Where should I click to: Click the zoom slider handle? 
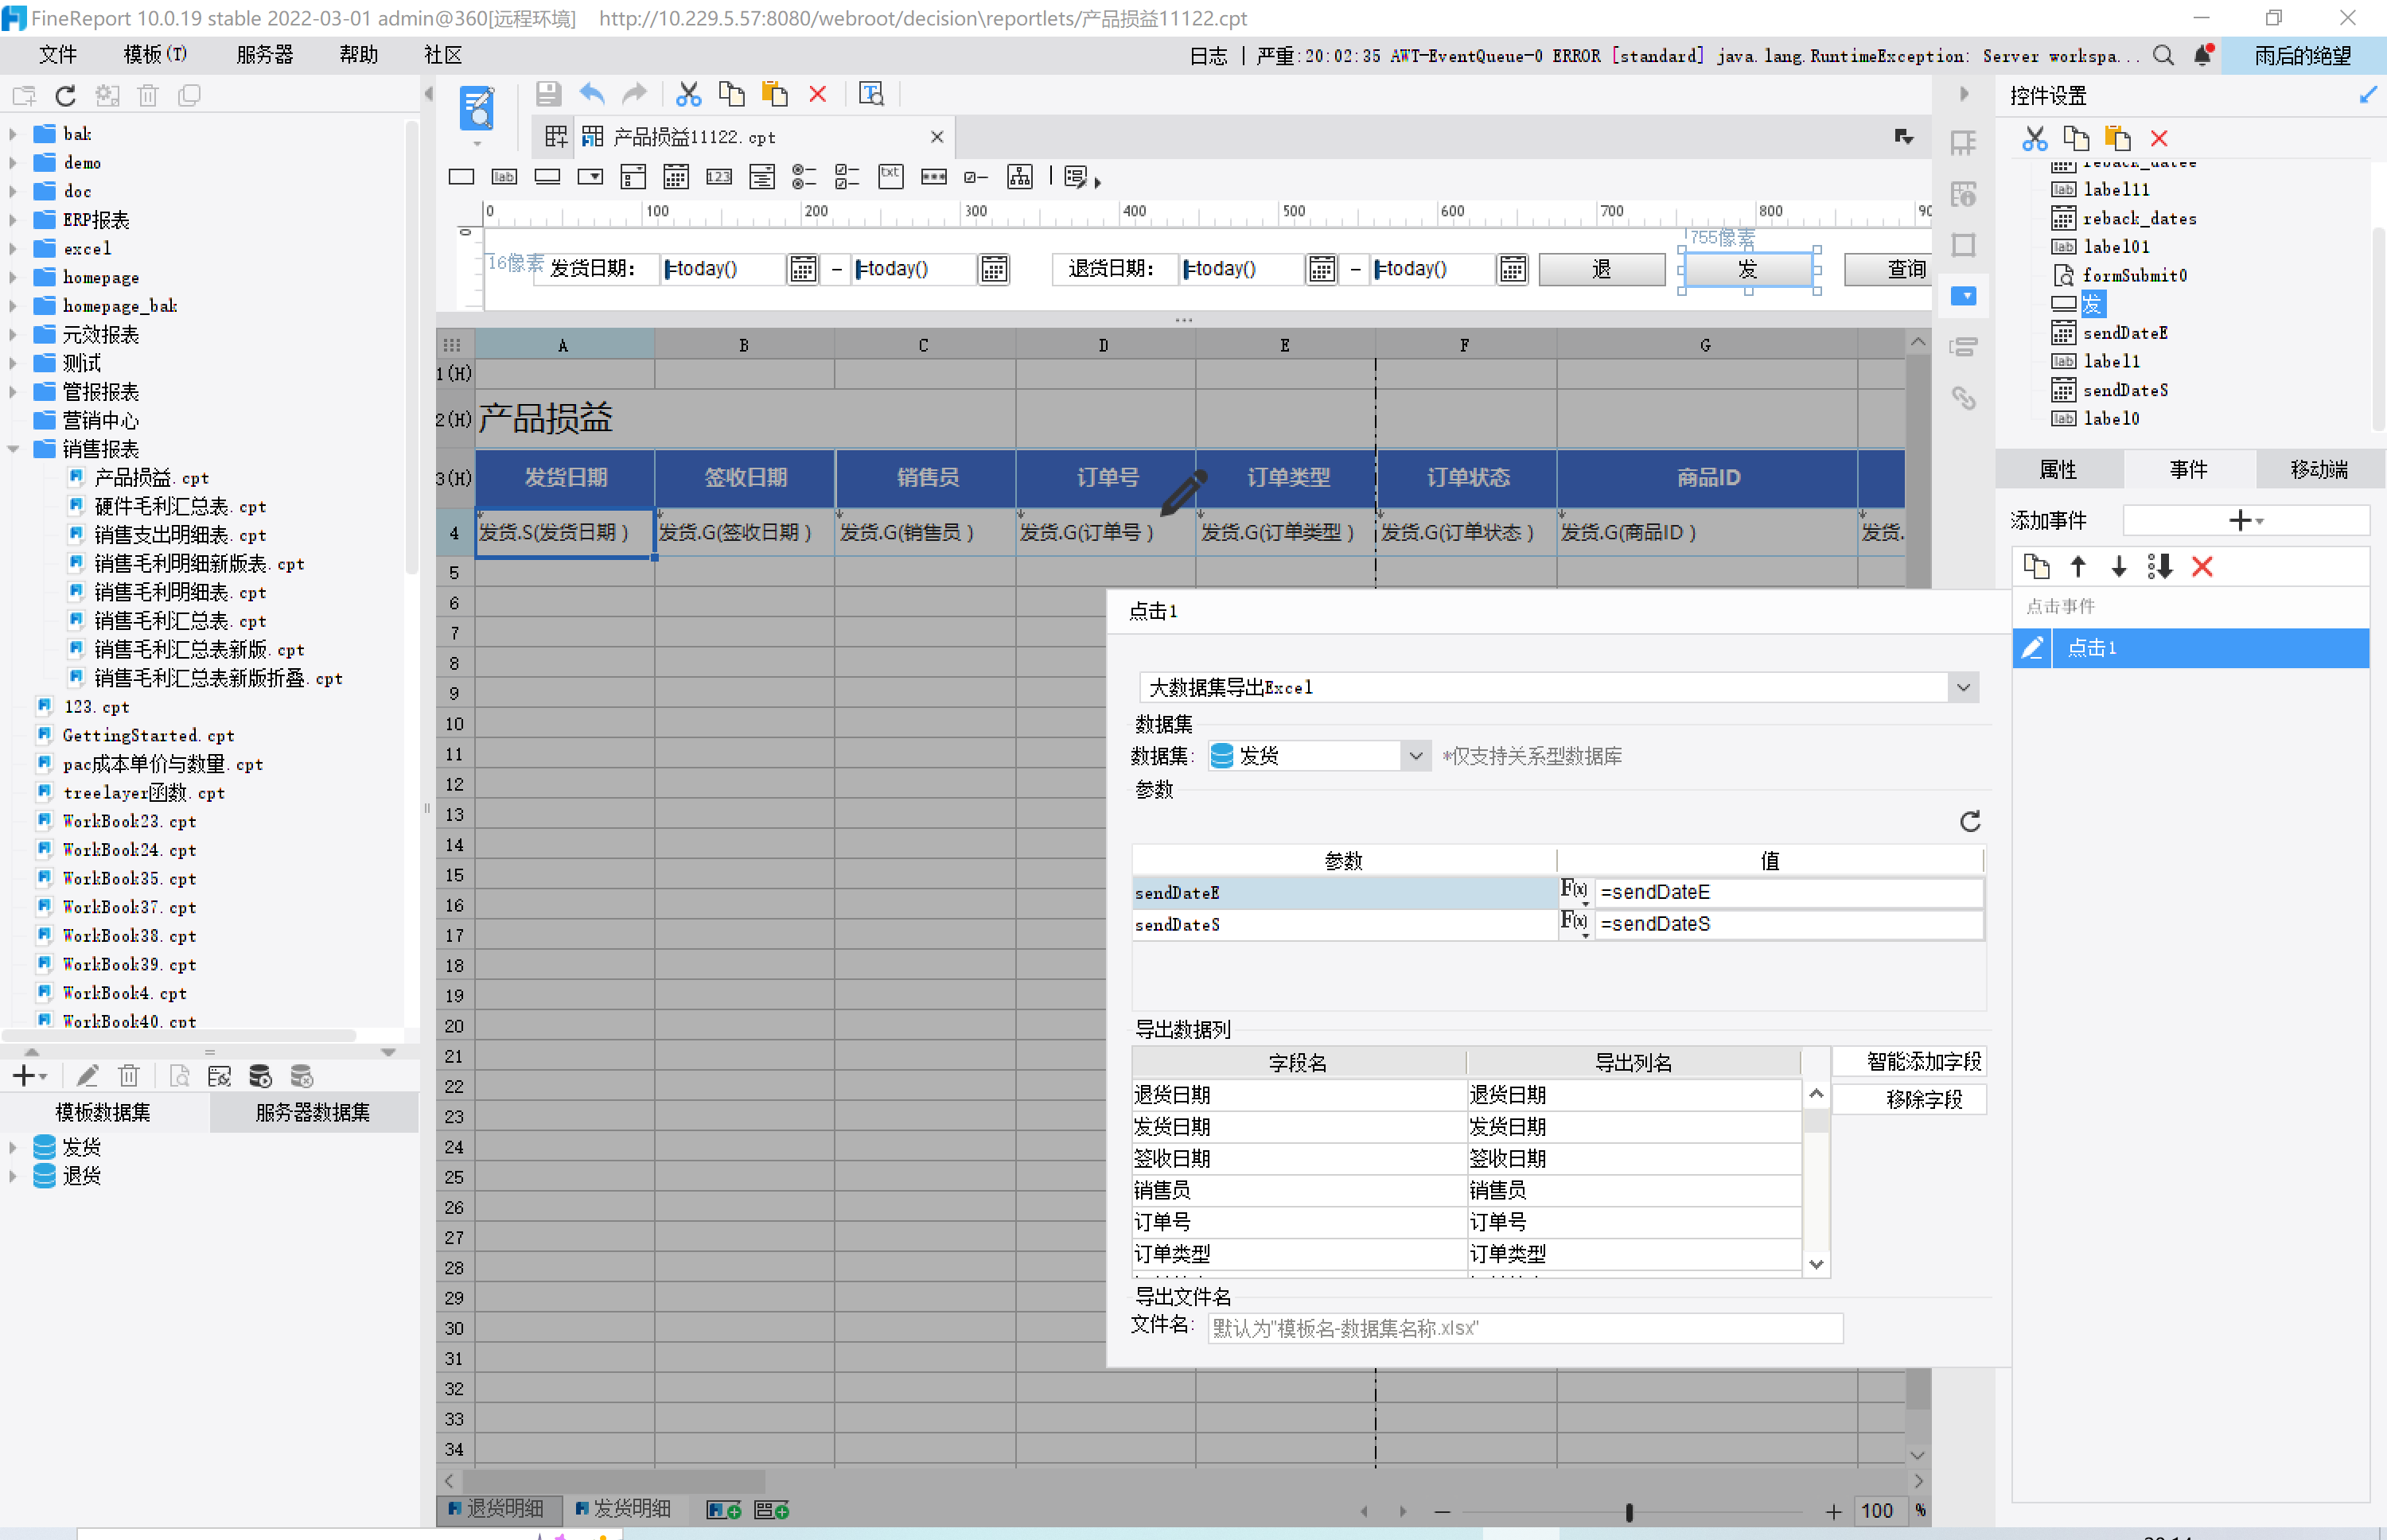[1629, 1511]
